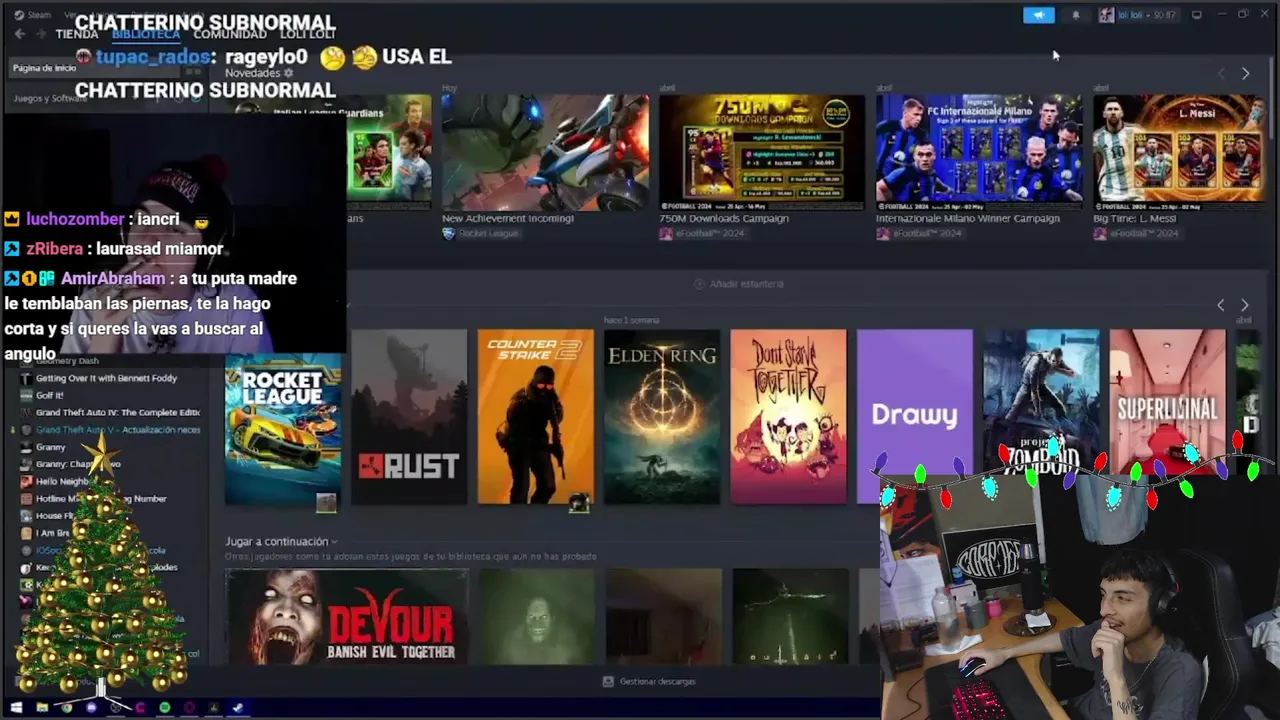This screenshot has height=720, width=1280.
Task: Select the BIBLIOTECA tab
Action: click(146, 34)
